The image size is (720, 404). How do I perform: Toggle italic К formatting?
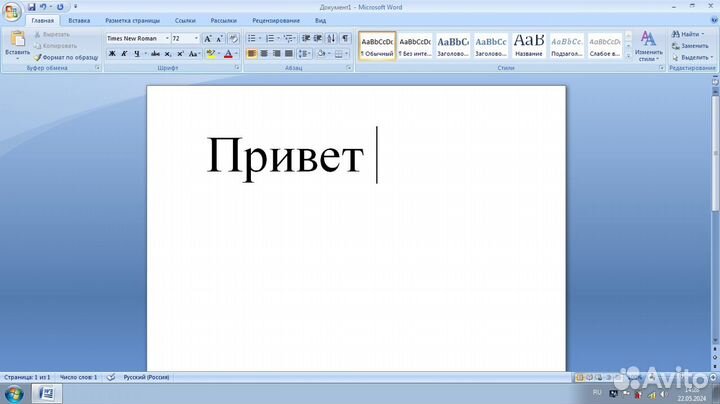point(124,54)
